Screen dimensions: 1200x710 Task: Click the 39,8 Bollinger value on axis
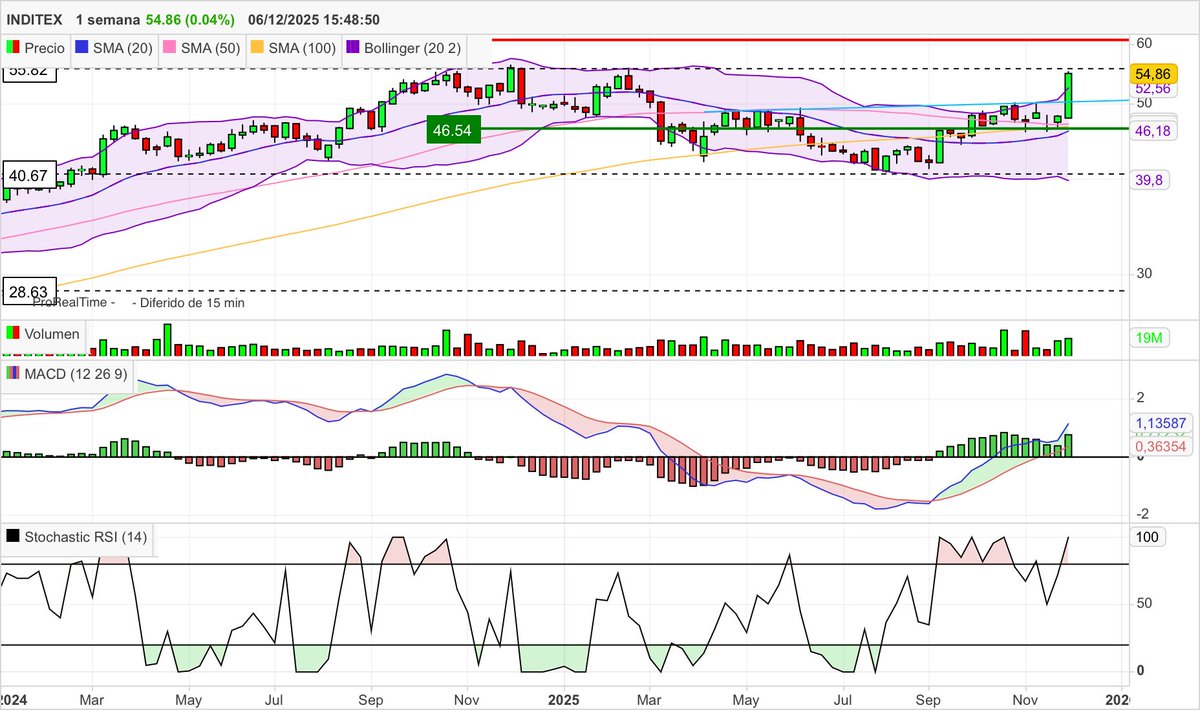[1148, 180]
